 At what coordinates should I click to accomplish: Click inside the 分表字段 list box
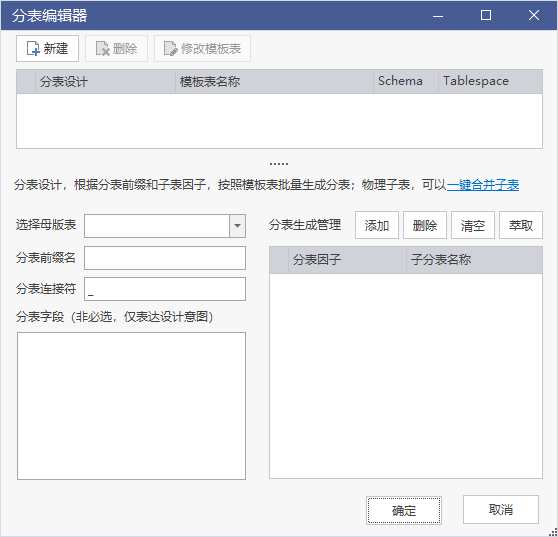click(x=131, y=406)
